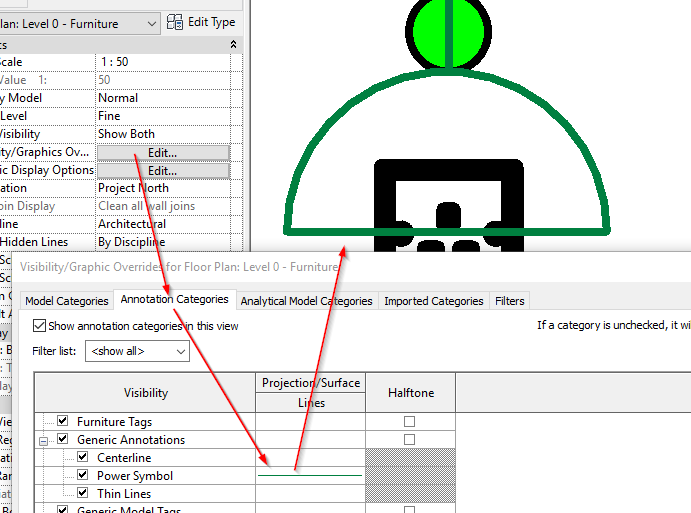Toggle the Centerline subcategory checkbox
The height and width of the screenshot is (513, 691).
(82, 457)
